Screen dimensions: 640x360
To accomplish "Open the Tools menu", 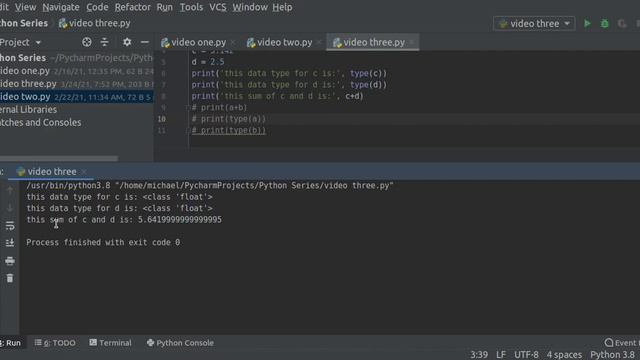I will pos(191,7).
